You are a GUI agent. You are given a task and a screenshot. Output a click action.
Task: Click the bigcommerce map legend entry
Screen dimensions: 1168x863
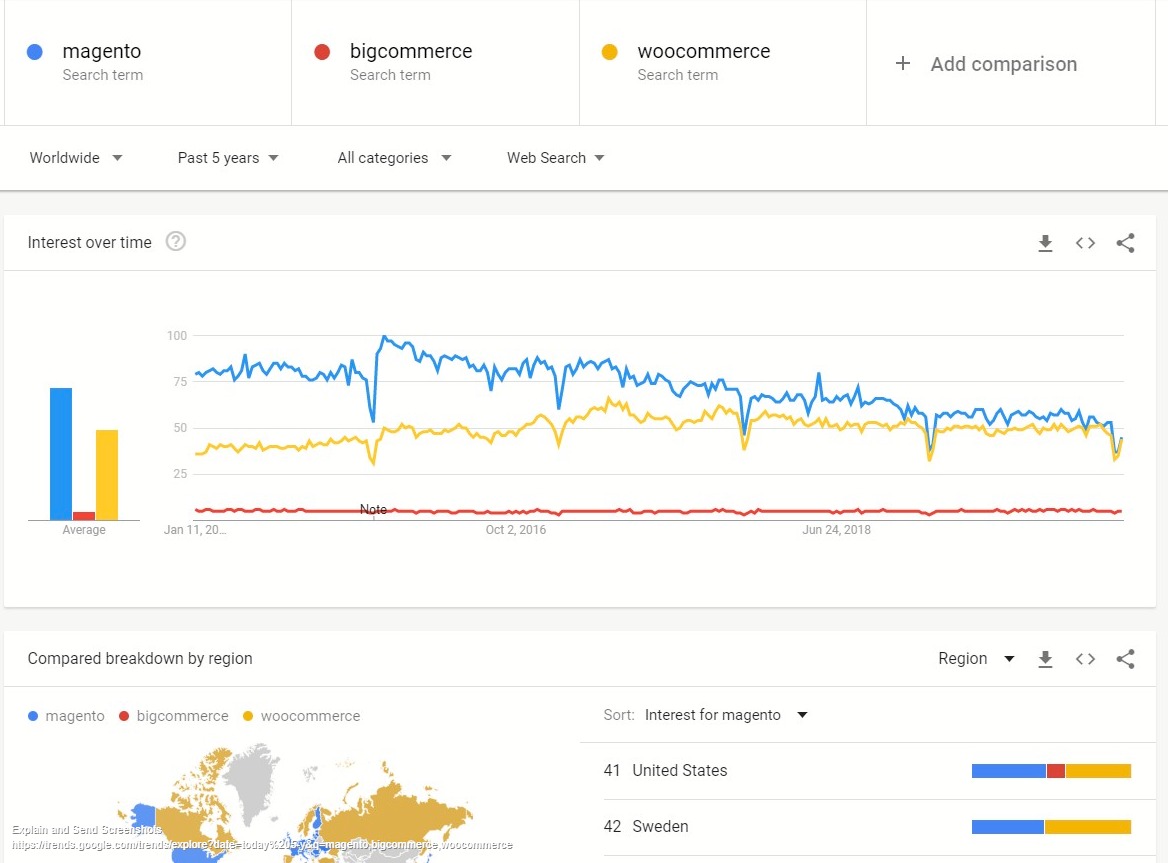click(174, 716)
